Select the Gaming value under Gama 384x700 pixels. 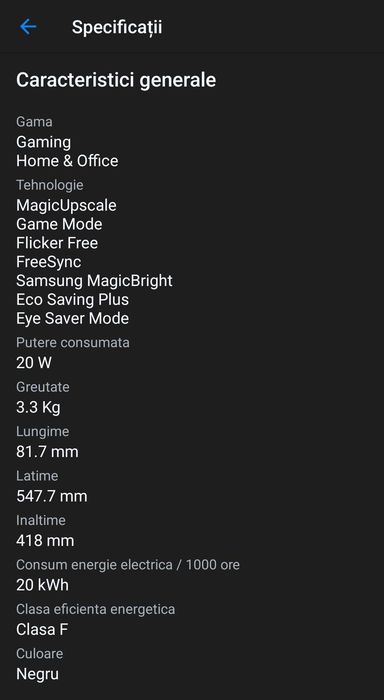43,142
